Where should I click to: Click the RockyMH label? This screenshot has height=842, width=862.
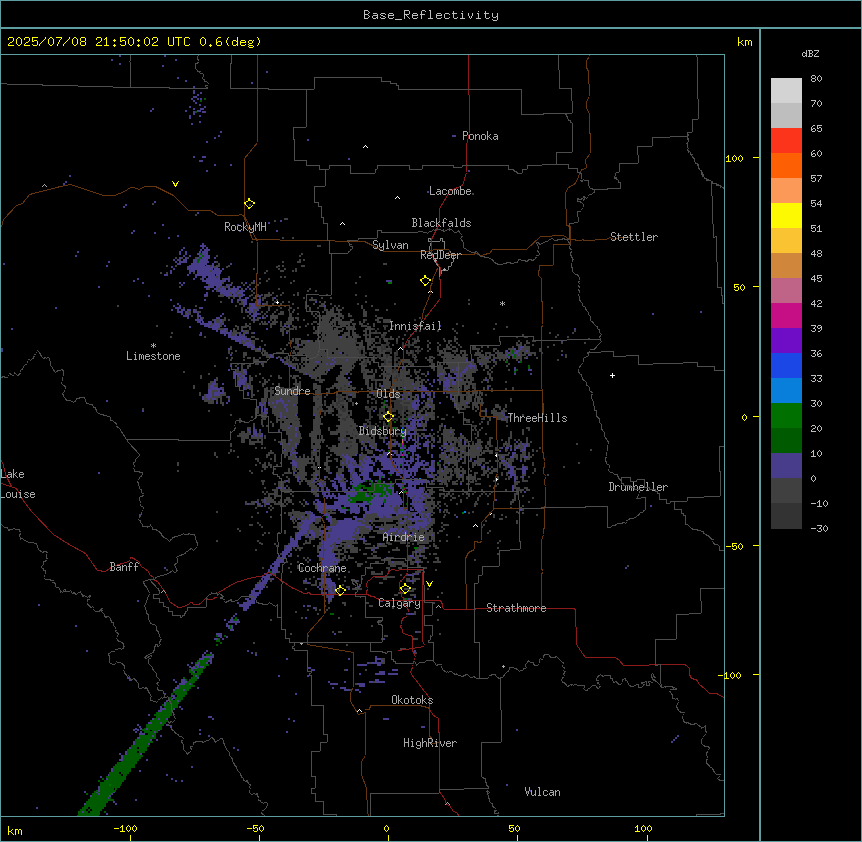(245, 227)
